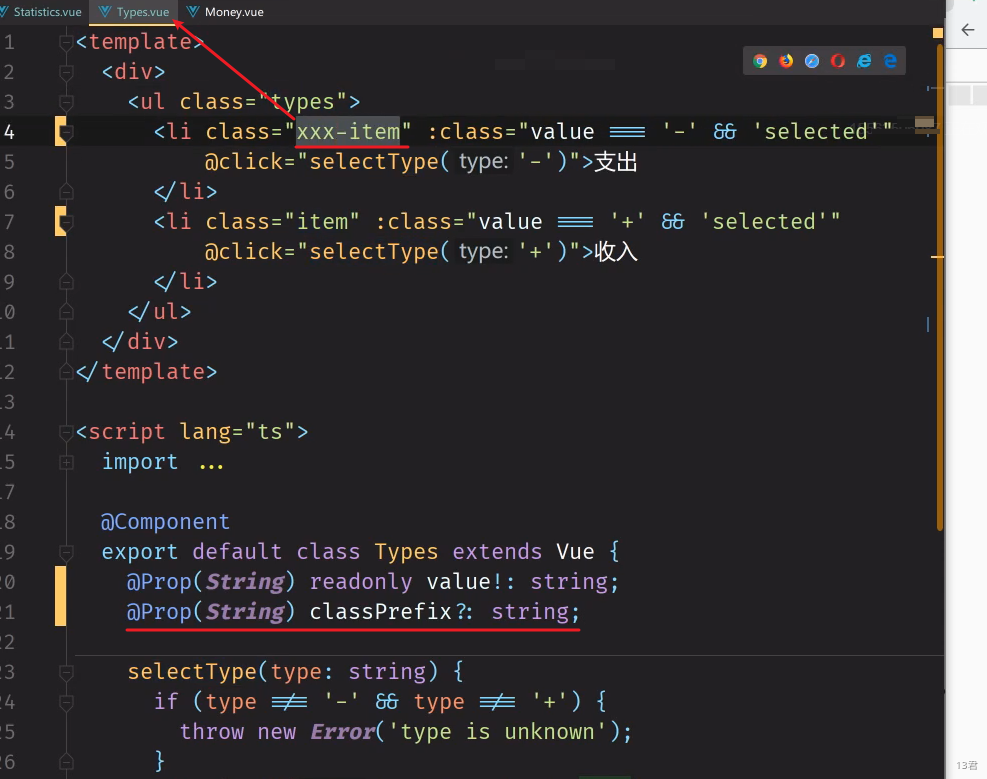Click the 收入 label text
Screen dimensions: 987x779
click(616, 252)
